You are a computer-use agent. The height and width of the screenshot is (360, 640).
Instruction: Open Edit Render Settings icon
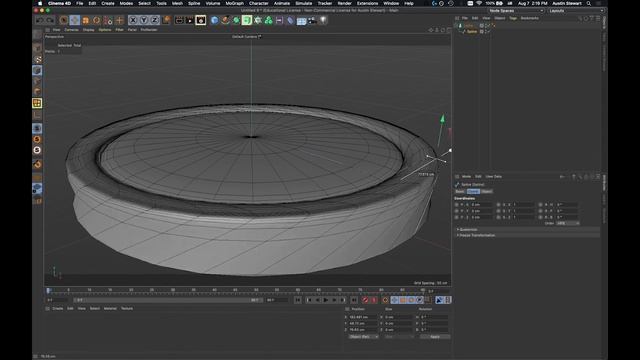click(x=201, y=20)
